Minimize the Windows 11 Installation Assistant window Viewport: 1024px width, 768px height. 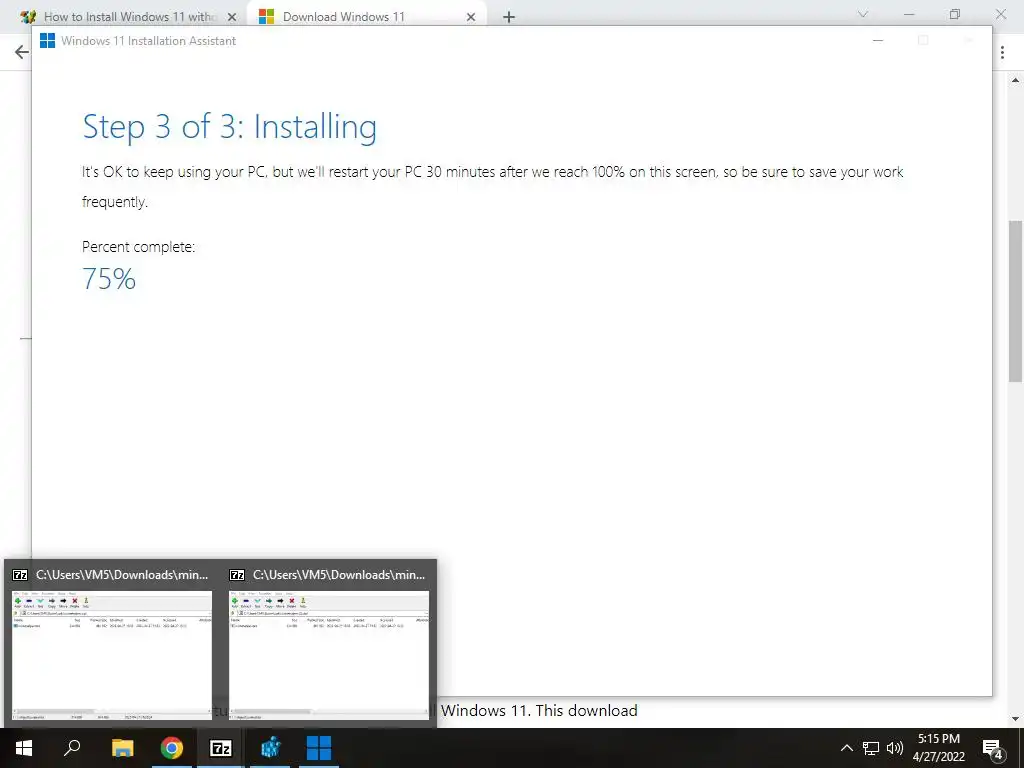click(x=878, y=40)
